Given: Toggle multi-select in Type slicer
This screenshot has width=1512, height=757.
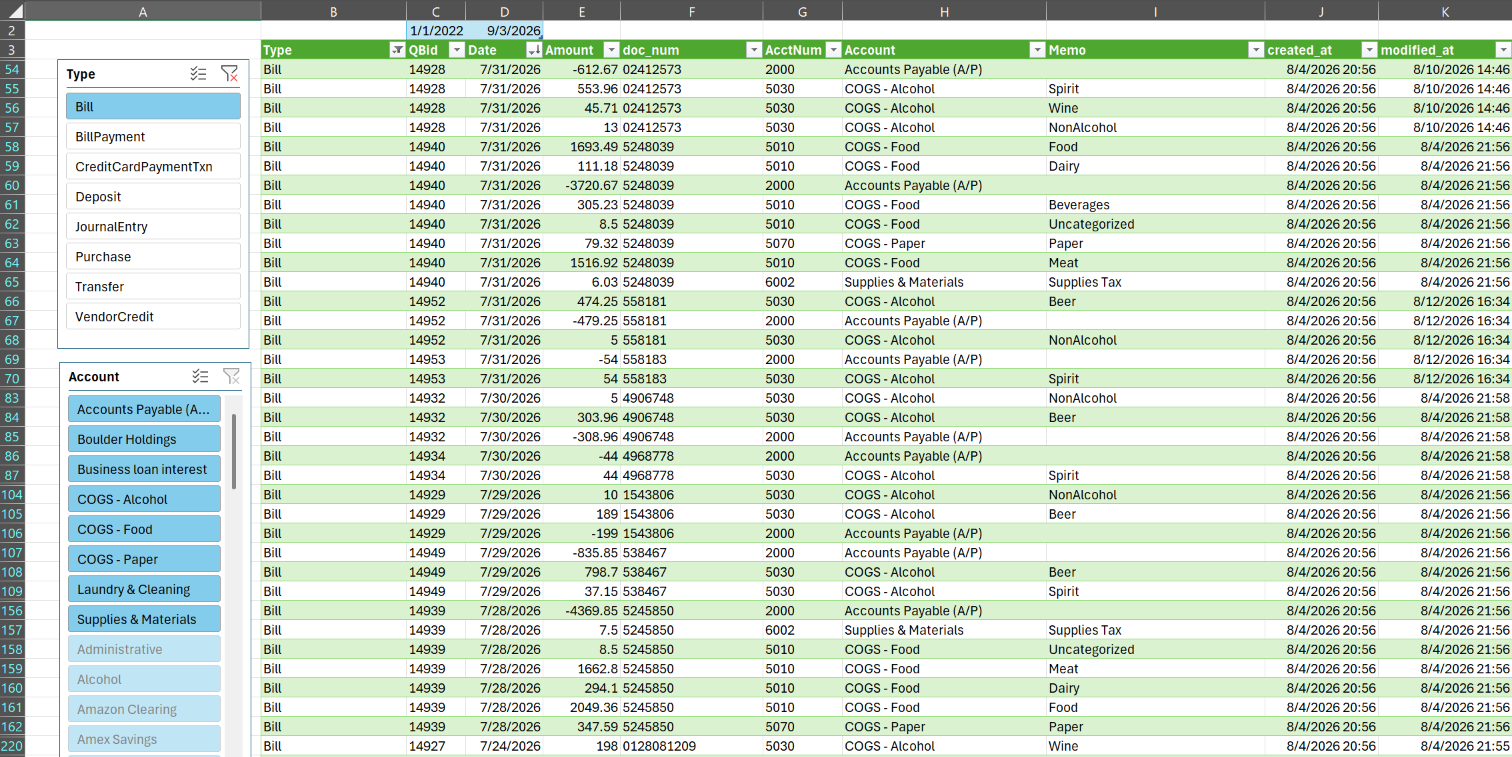Looking at the screenshot, I should (x=199, y=74).
